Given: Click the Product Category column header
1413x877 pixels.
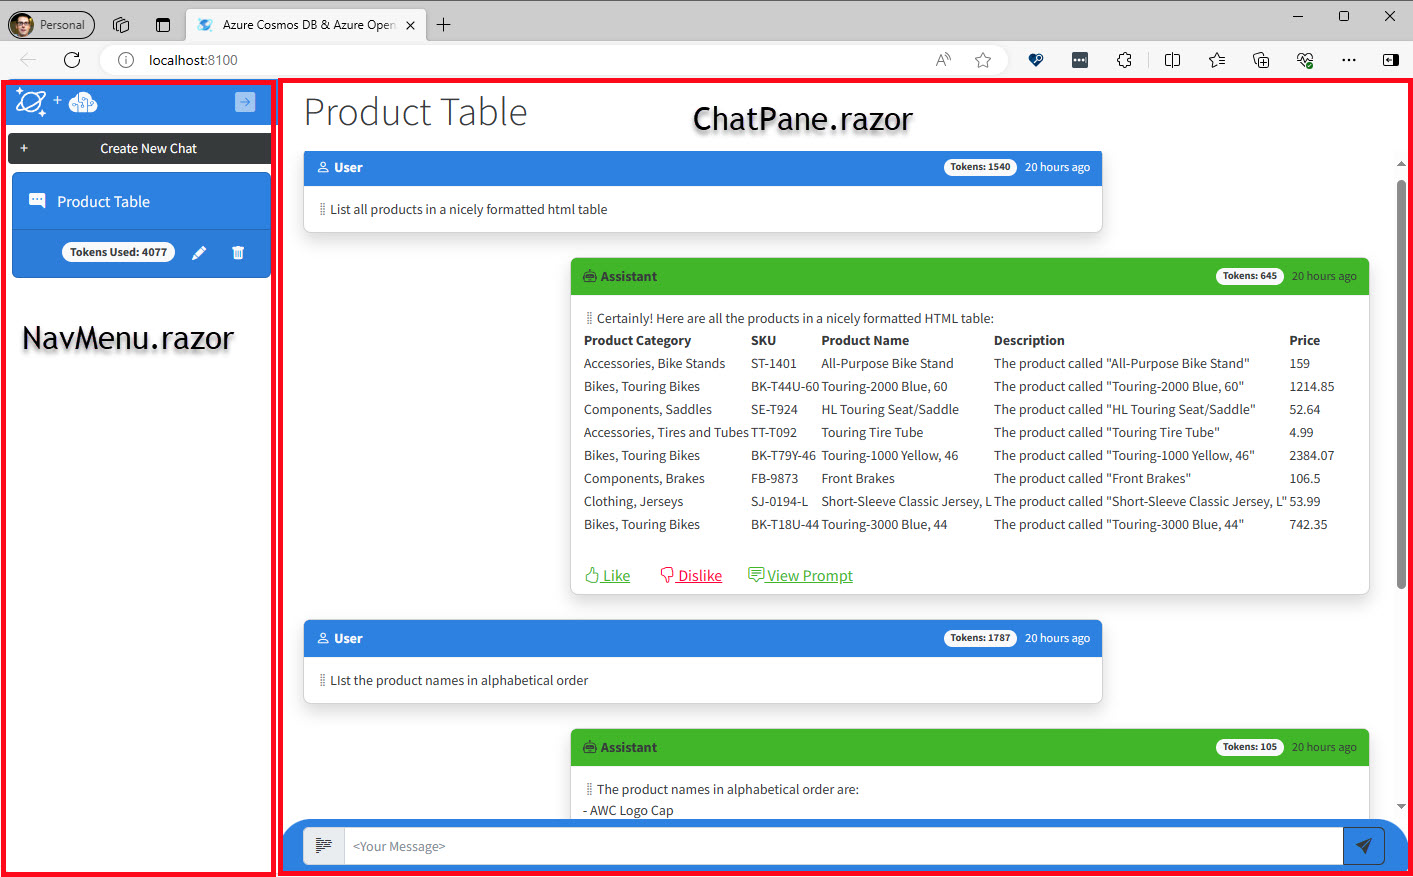Looking at the screenshot, I should pyautogui.click(x=637, y=340).
